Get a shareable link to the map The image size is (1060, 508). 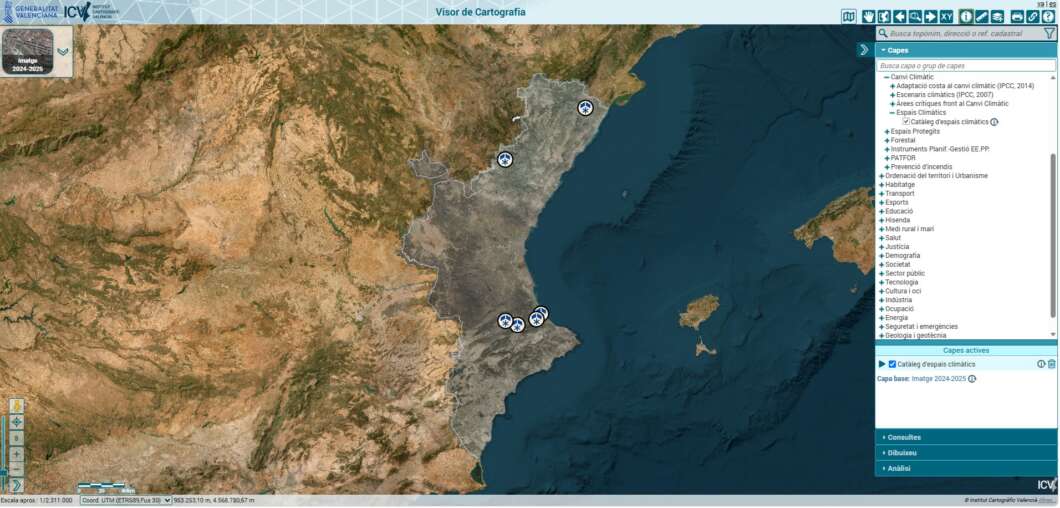pos(1032,16)
